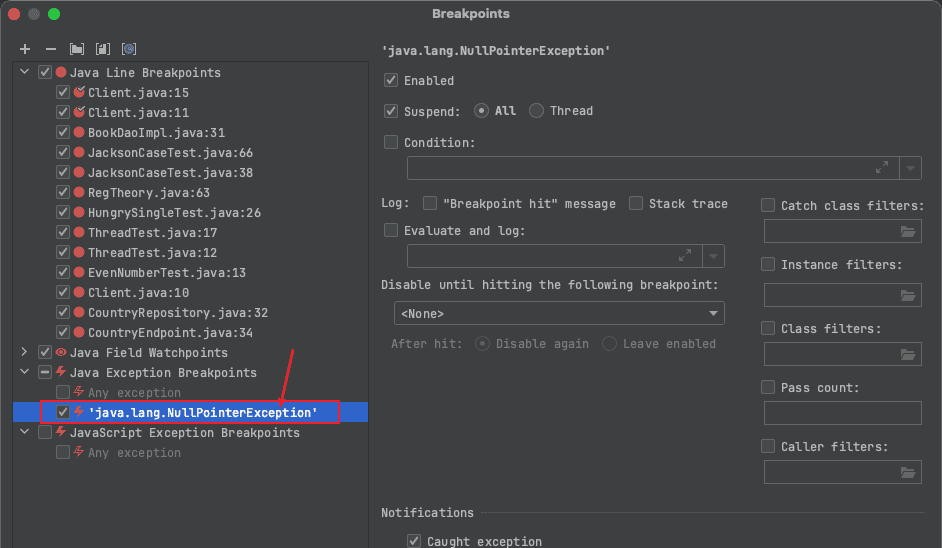This screenshot has height=548, width=942.
Task: Click the Add breakpoint plus icon
Action: click(x=25, y=49)
